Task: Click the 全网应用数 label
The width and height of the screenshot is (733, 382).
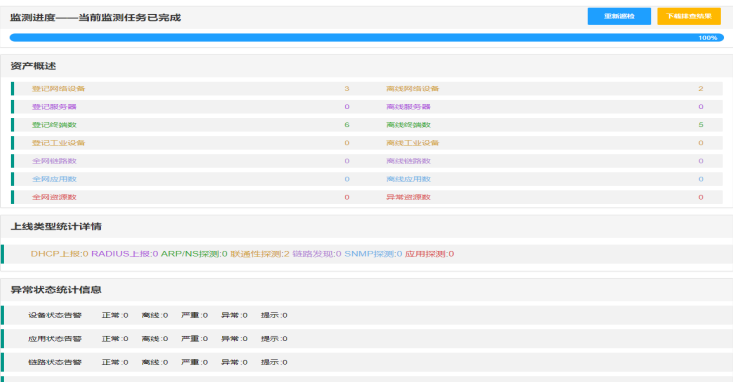Action: pyautogui.click(x=54, y=179)
